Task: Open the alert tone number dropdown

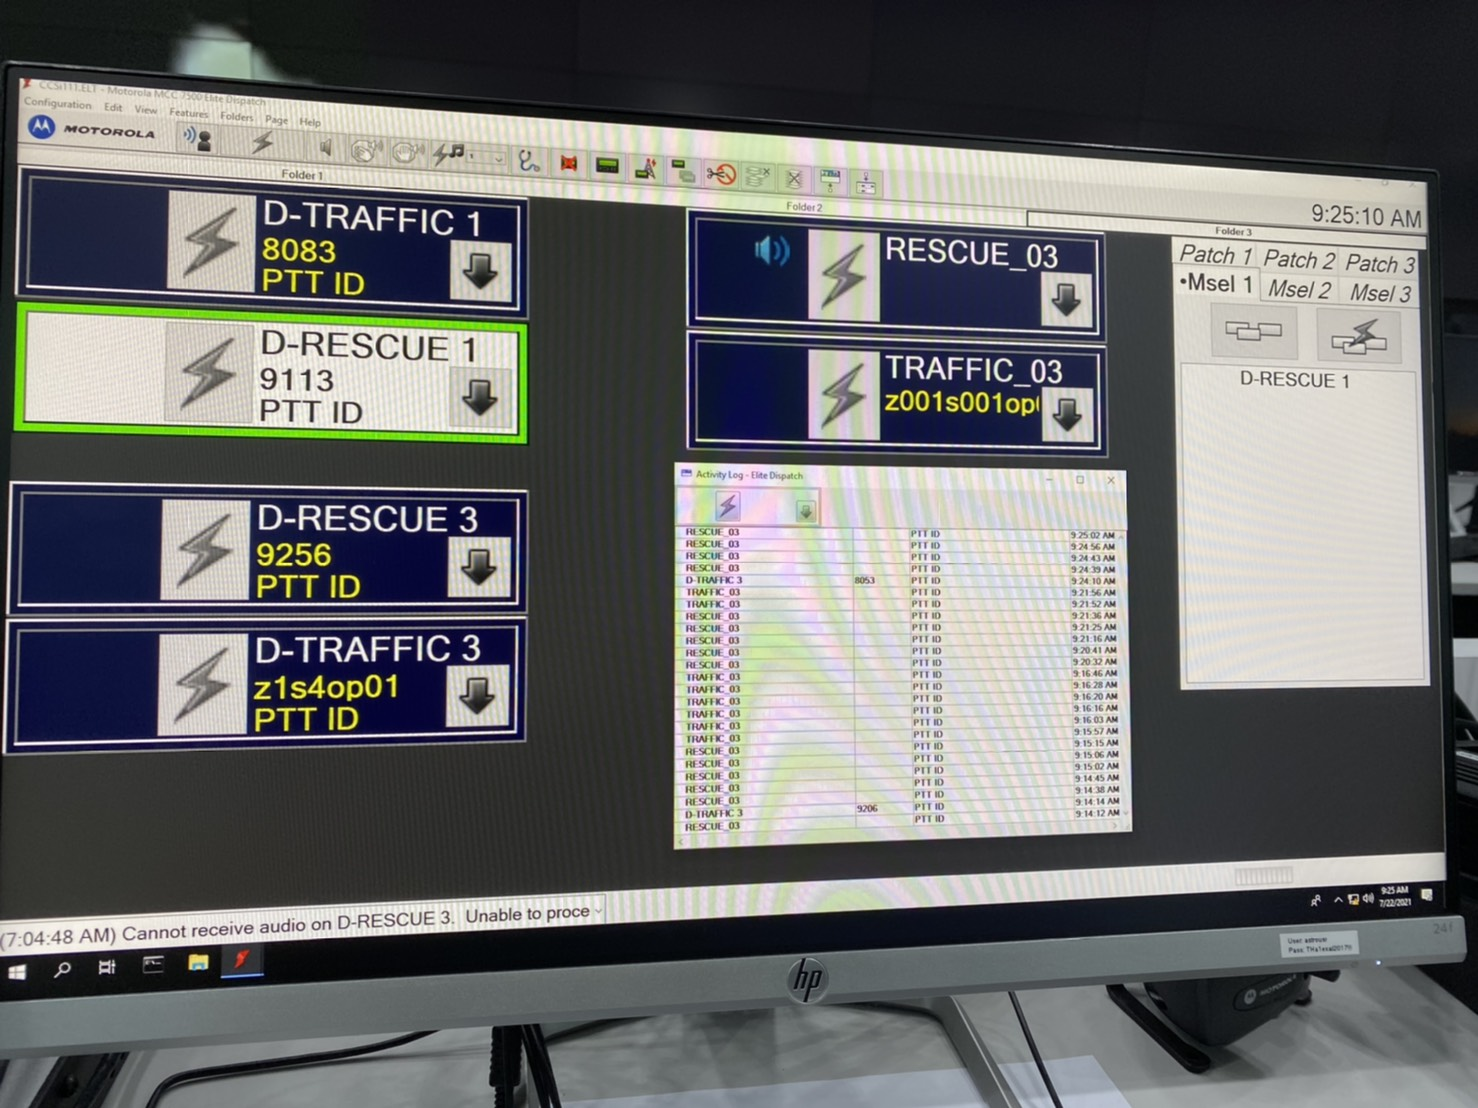Action: 497,158
